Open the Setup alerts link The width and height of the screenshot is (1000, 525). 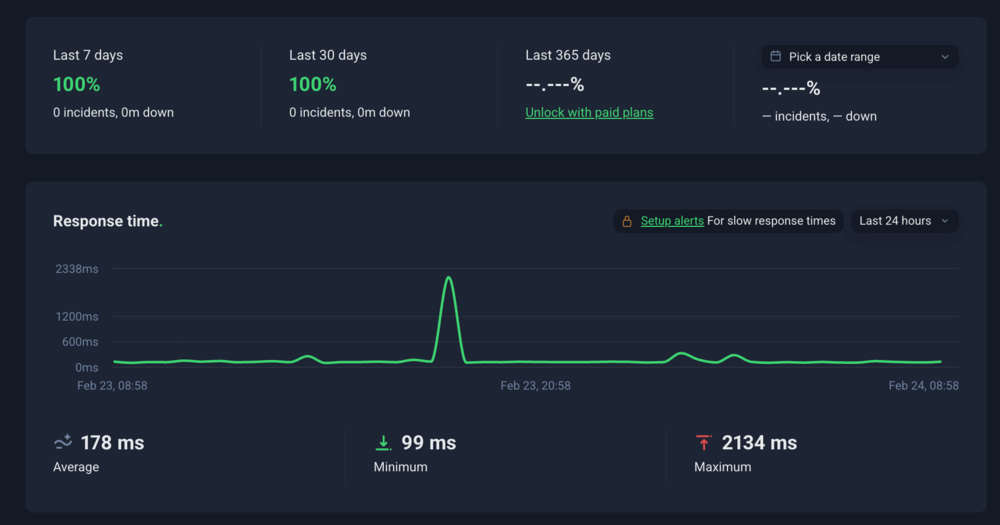pos(672,221)
